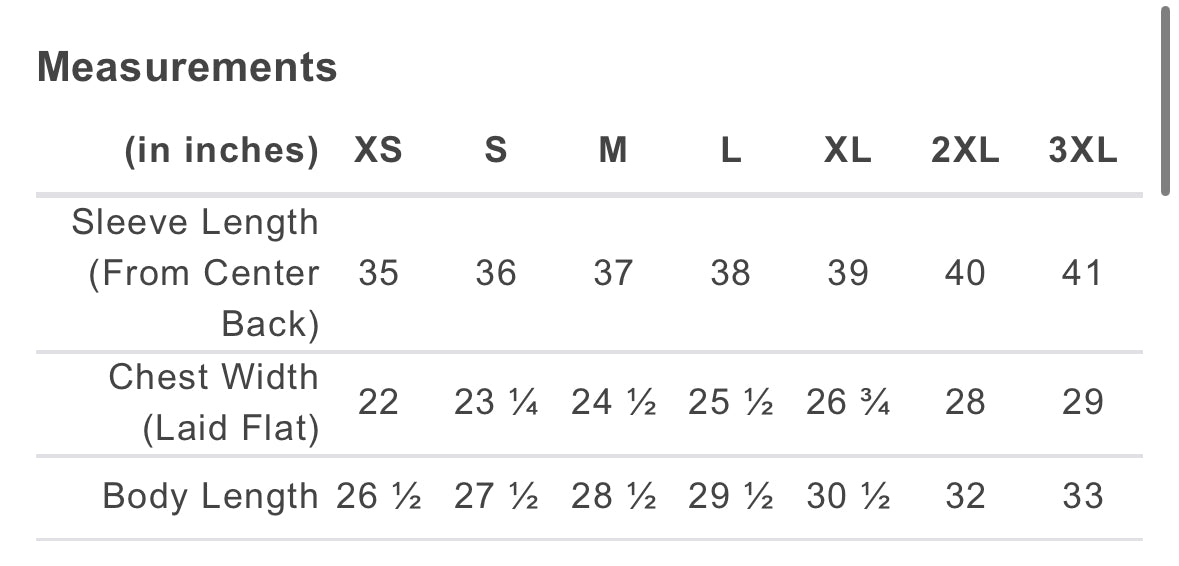Click the XS sleeve length value 35
Viewport: 1179px width, 566px height.
pos(378,272)
